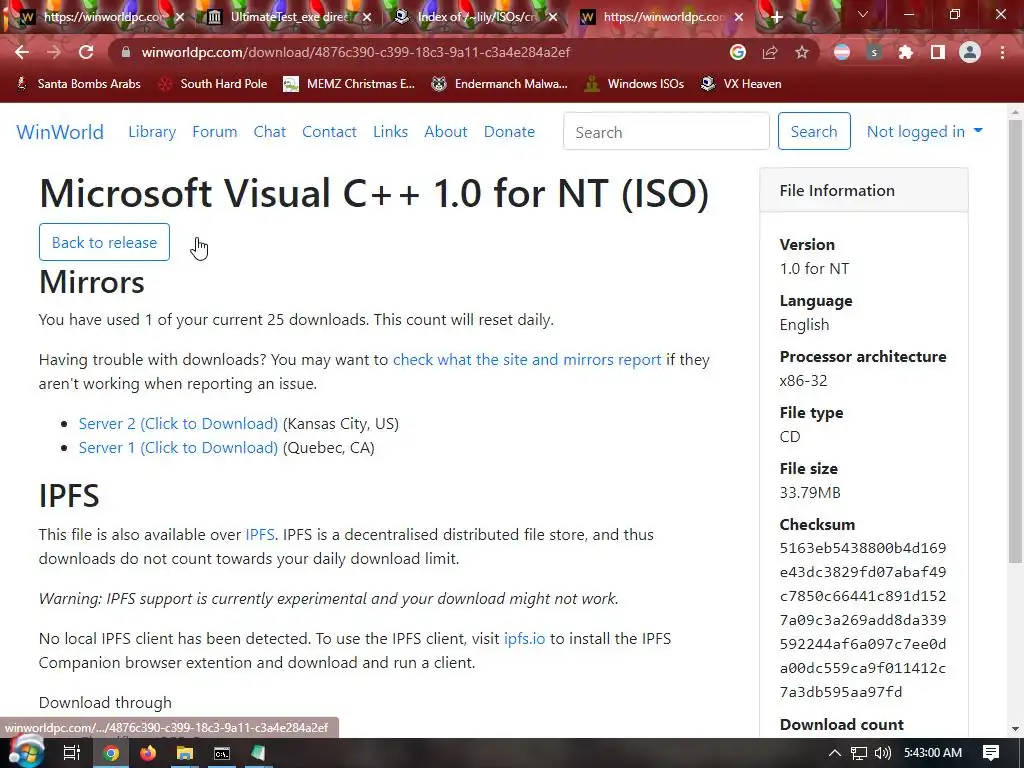The width and height of the screenshot is (1024, 768).
Task: Click the browser forward arrow
Action: [x=54, y=52]
